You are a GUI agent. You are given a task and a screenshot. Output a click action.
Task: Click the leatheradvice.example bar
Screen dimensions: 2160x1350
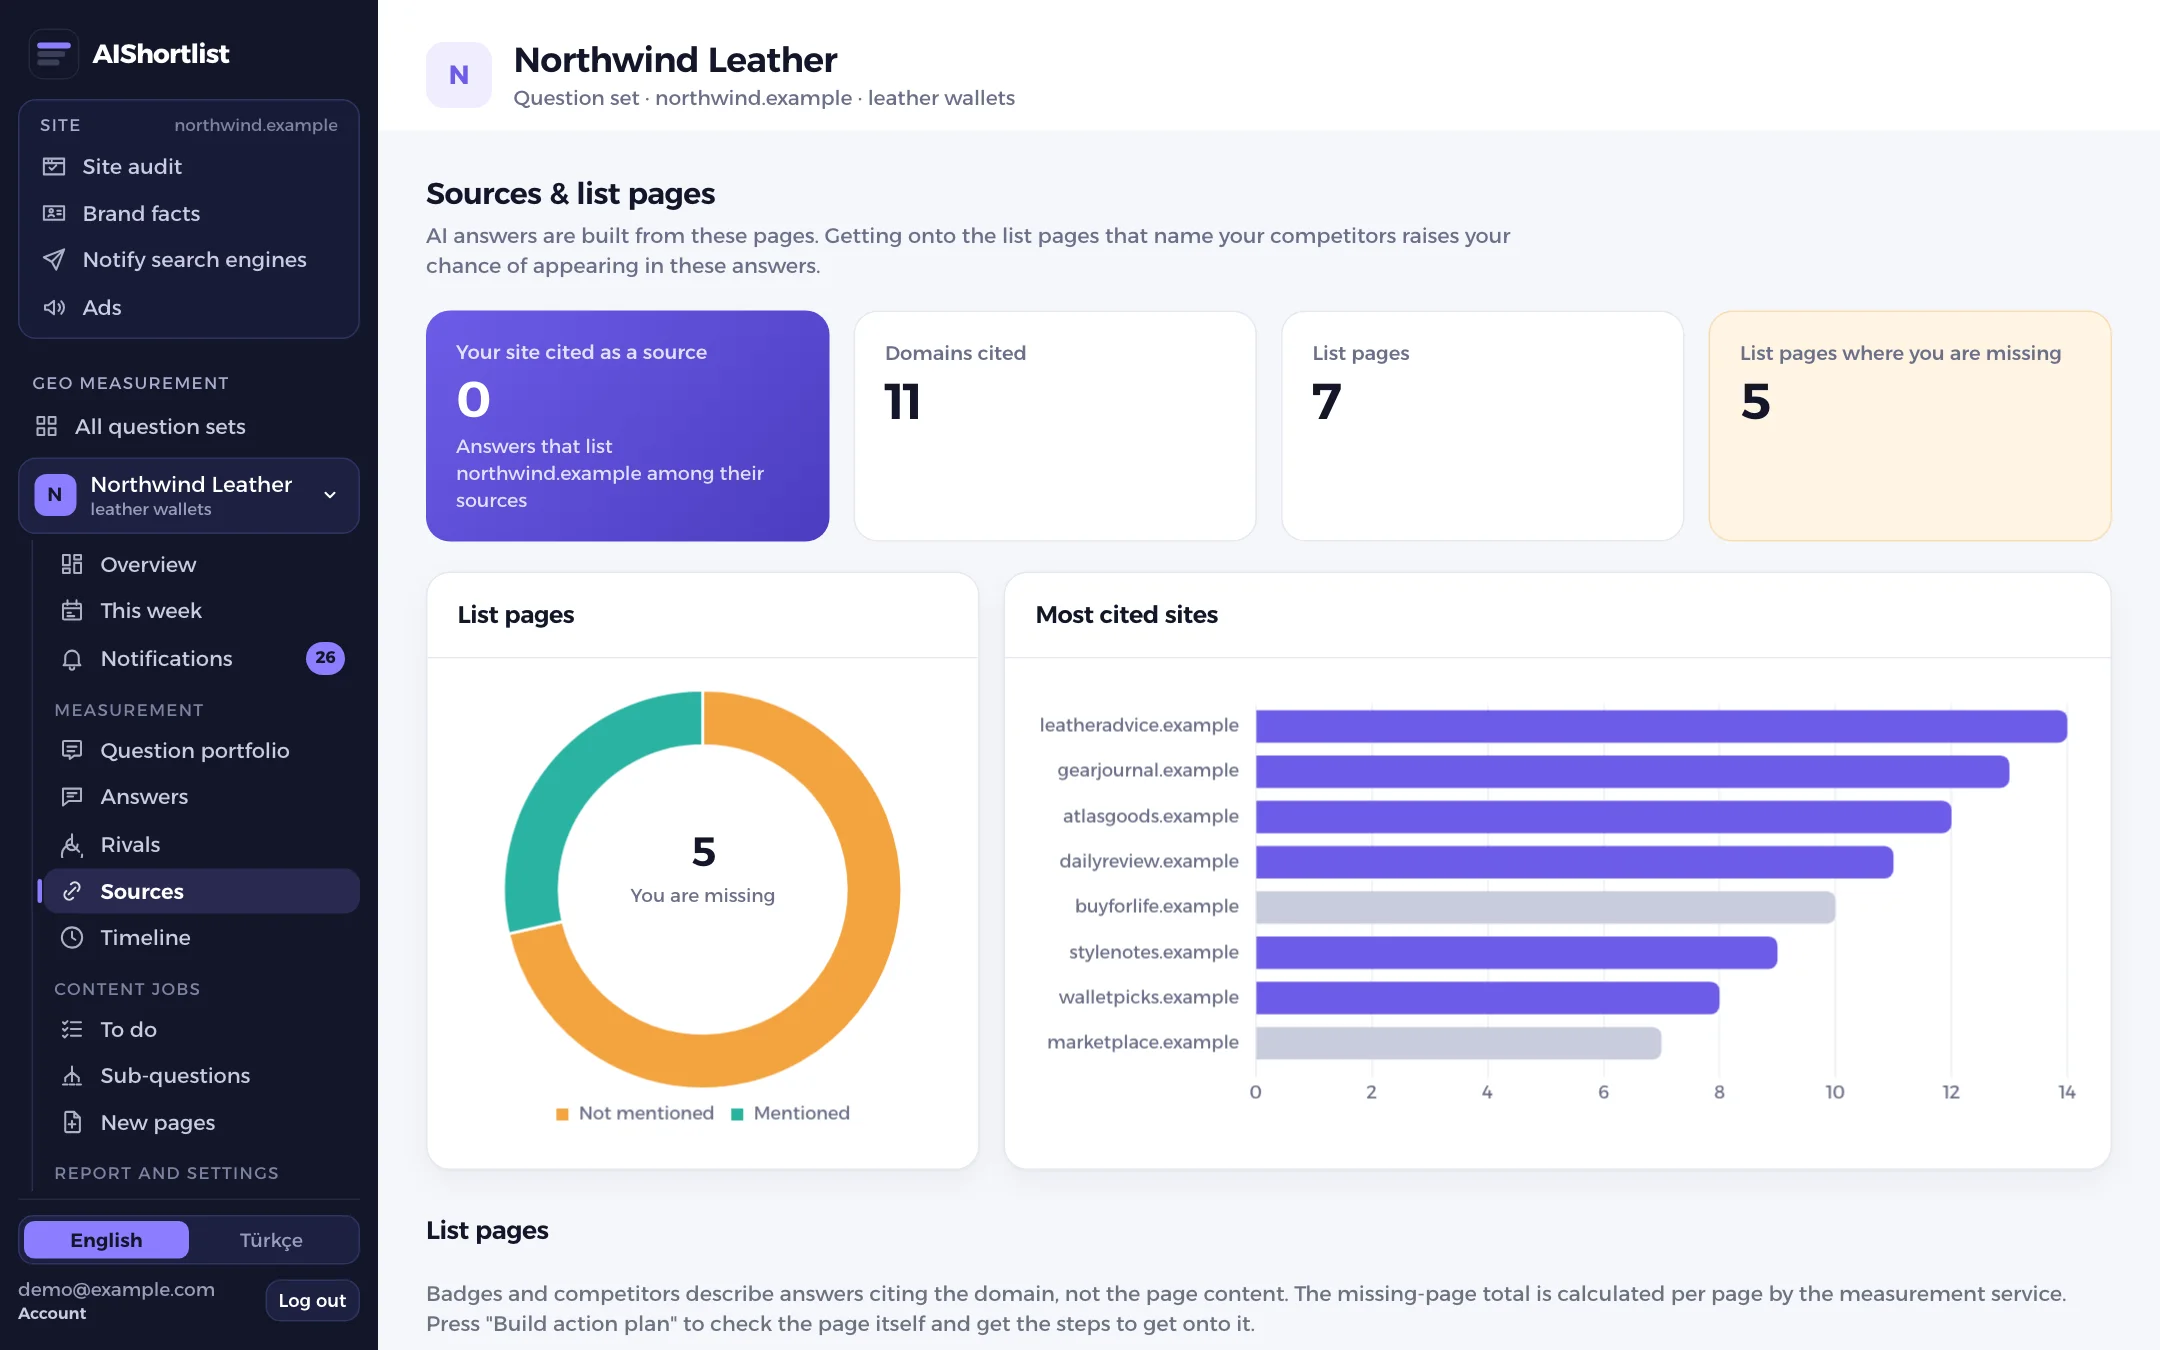pyautogui.click(x=1661, y=726)
